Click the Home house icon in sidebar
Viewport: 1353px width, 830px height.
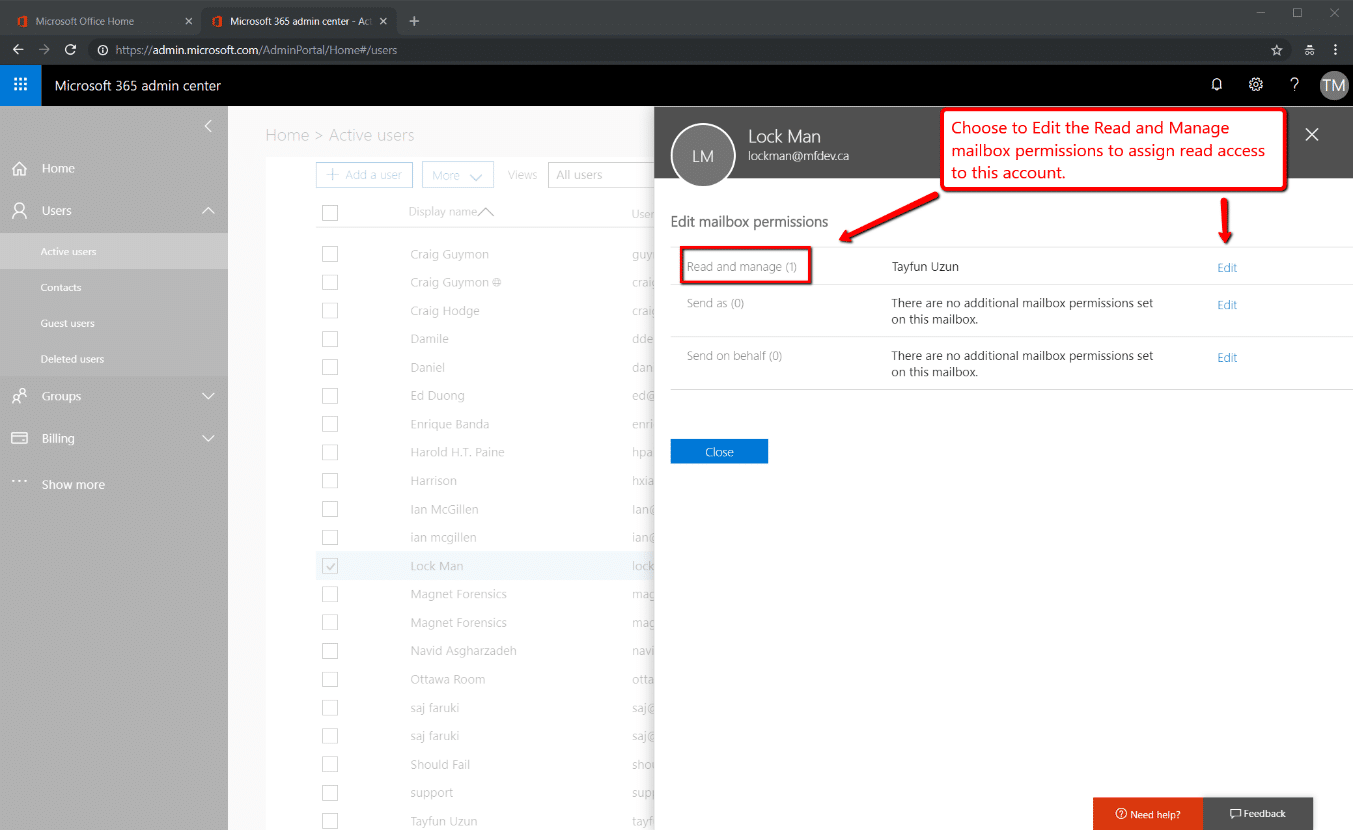pos(19,168)
